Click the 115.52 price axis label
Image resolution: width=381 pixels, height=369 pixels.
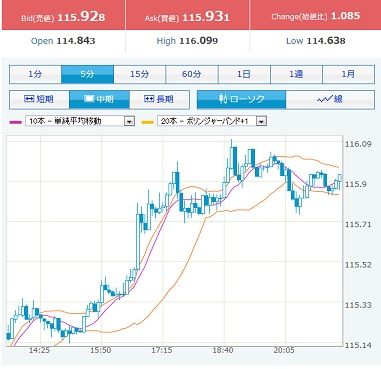[358, 265]
